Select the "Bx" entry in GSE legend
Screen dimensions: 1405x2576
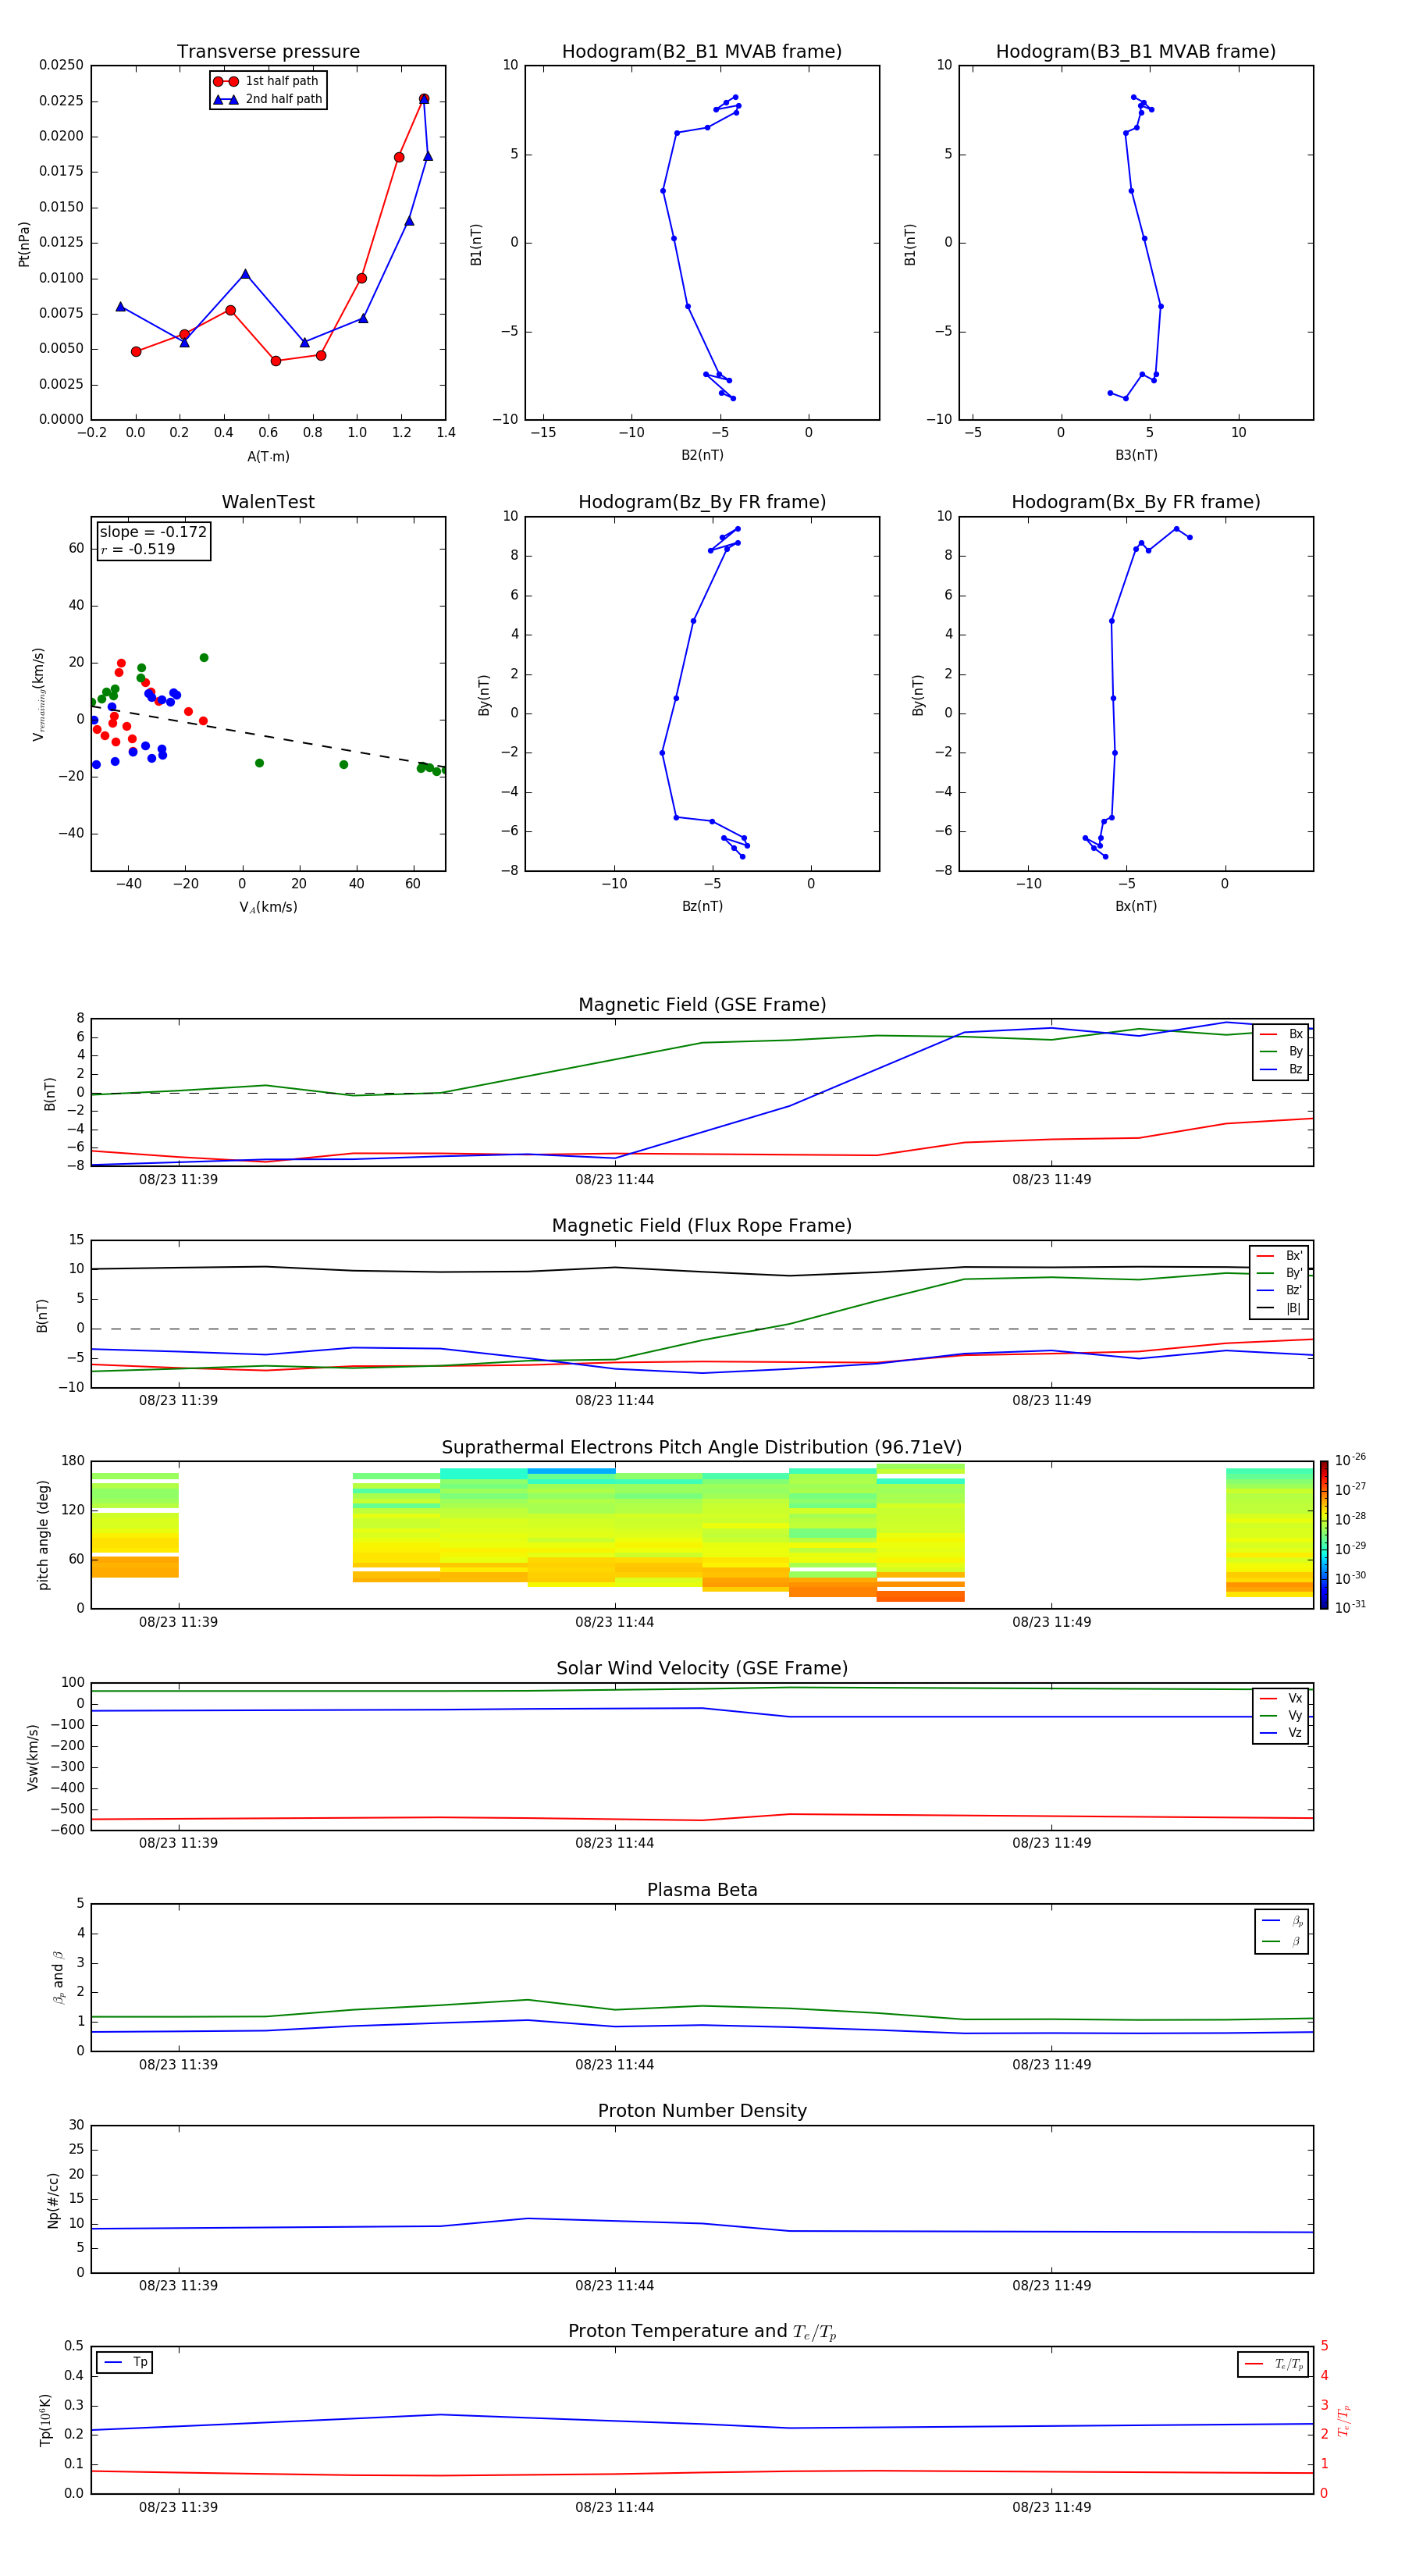click(x=1281, y=1034)
